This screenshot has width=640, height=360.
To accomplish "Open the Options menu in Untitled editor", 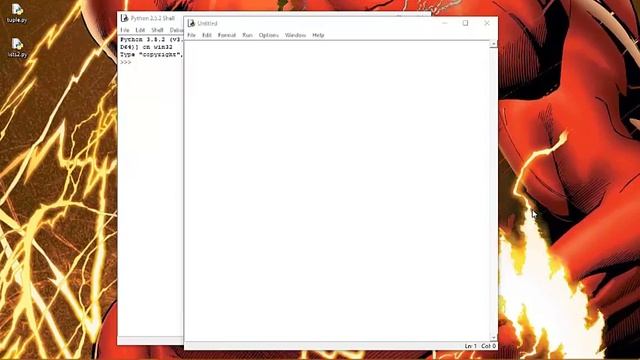I will tap(269, 35).
